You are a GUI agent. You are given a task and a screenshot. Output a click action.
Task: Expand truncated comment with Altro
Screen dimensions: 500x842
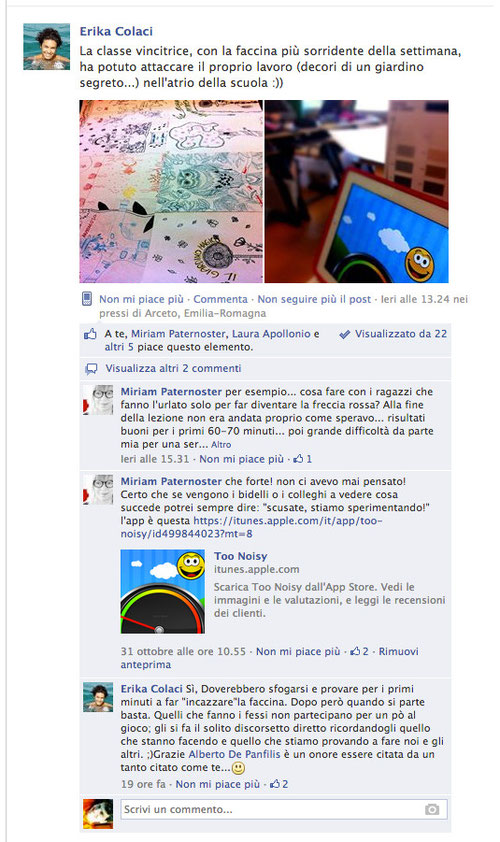point(221,445)
